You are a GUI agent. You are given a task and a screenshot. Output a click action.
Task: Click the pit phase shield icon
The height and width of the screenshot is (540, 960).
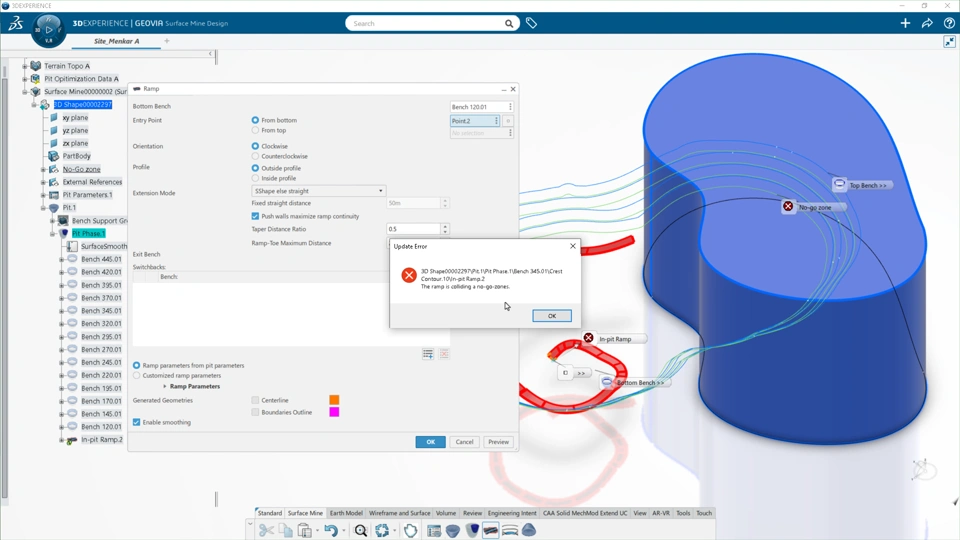pyautogui.click(x=472, y=530)
